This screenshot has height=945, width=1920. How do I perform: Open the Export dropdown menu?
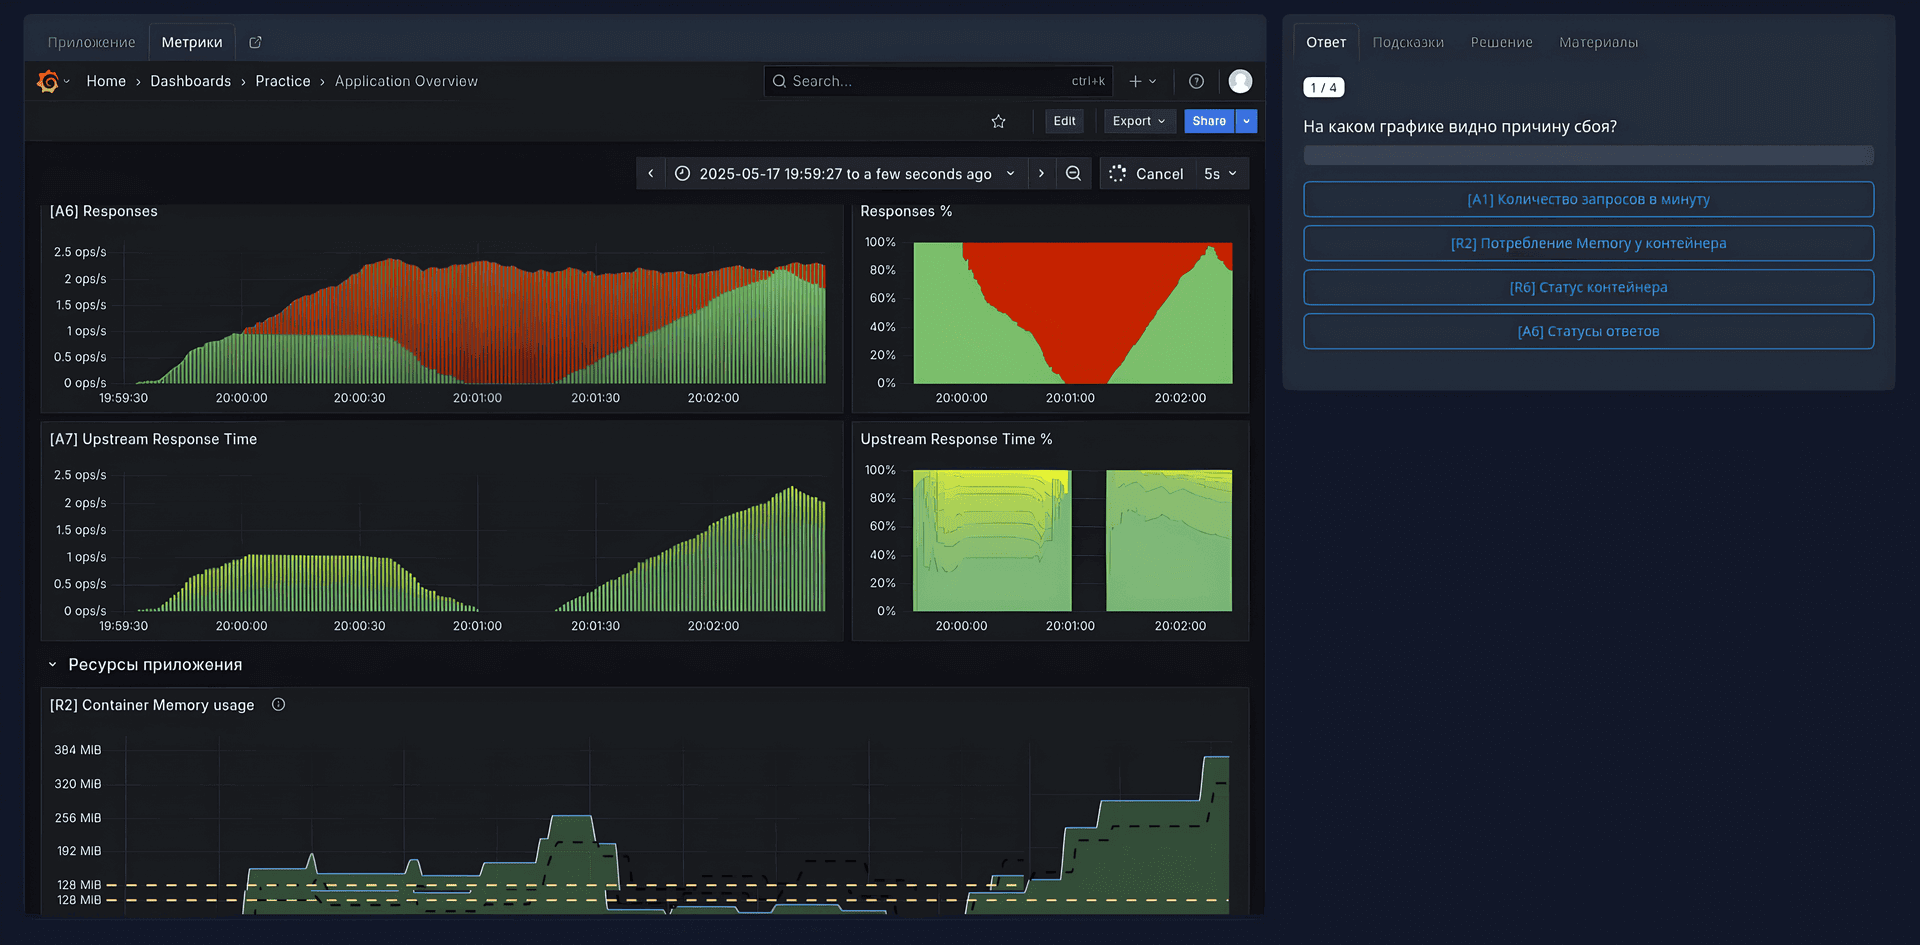(x=1139, y=121)
